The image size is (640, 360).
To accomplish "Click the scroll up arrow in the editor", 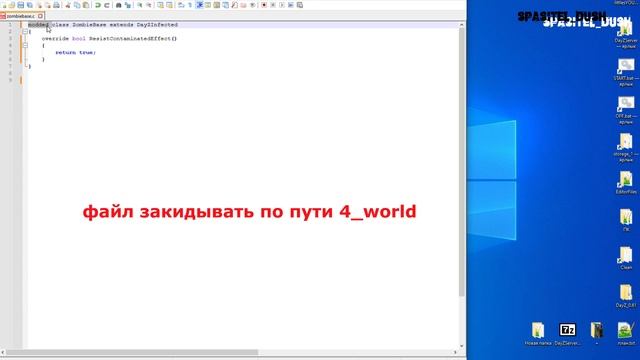I will coord(462,24).
